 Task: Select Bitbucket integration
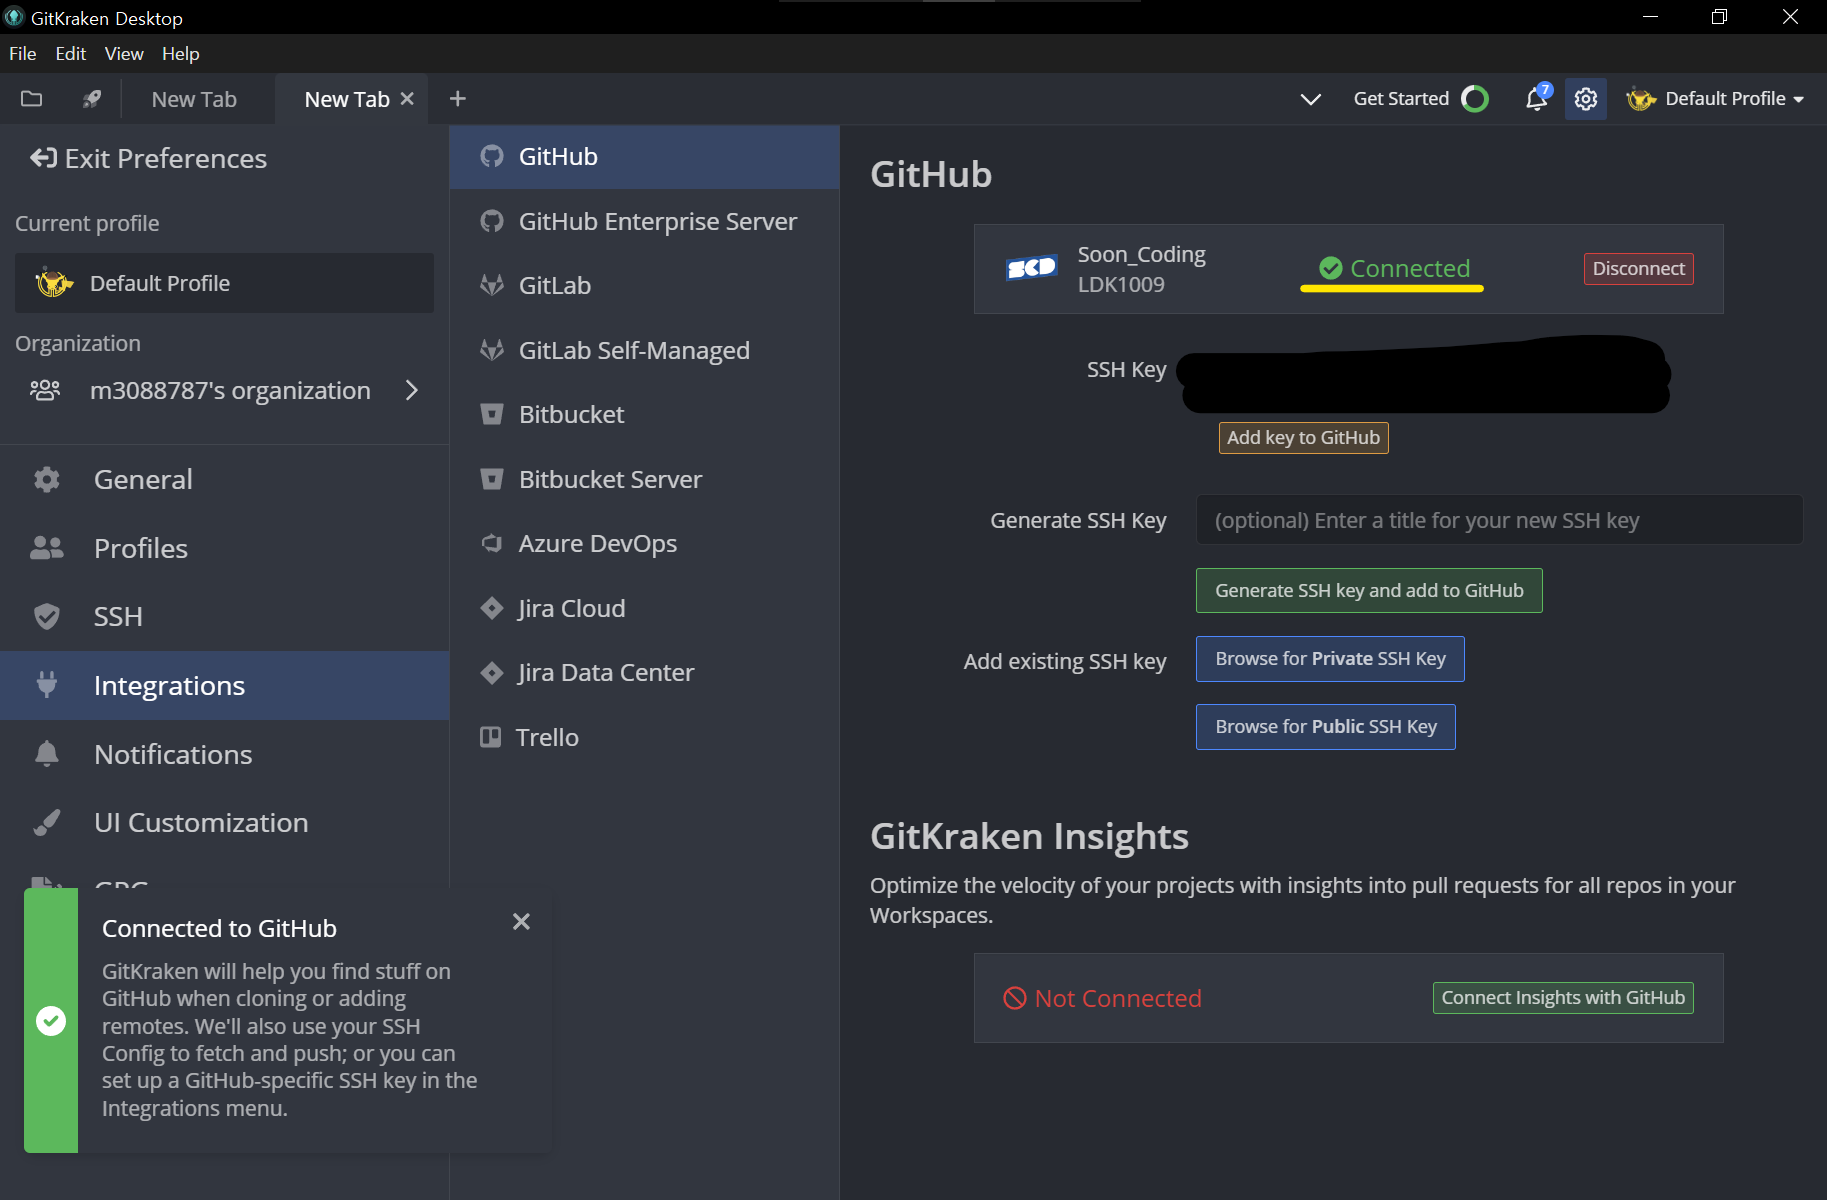click(x=644, y=414)
